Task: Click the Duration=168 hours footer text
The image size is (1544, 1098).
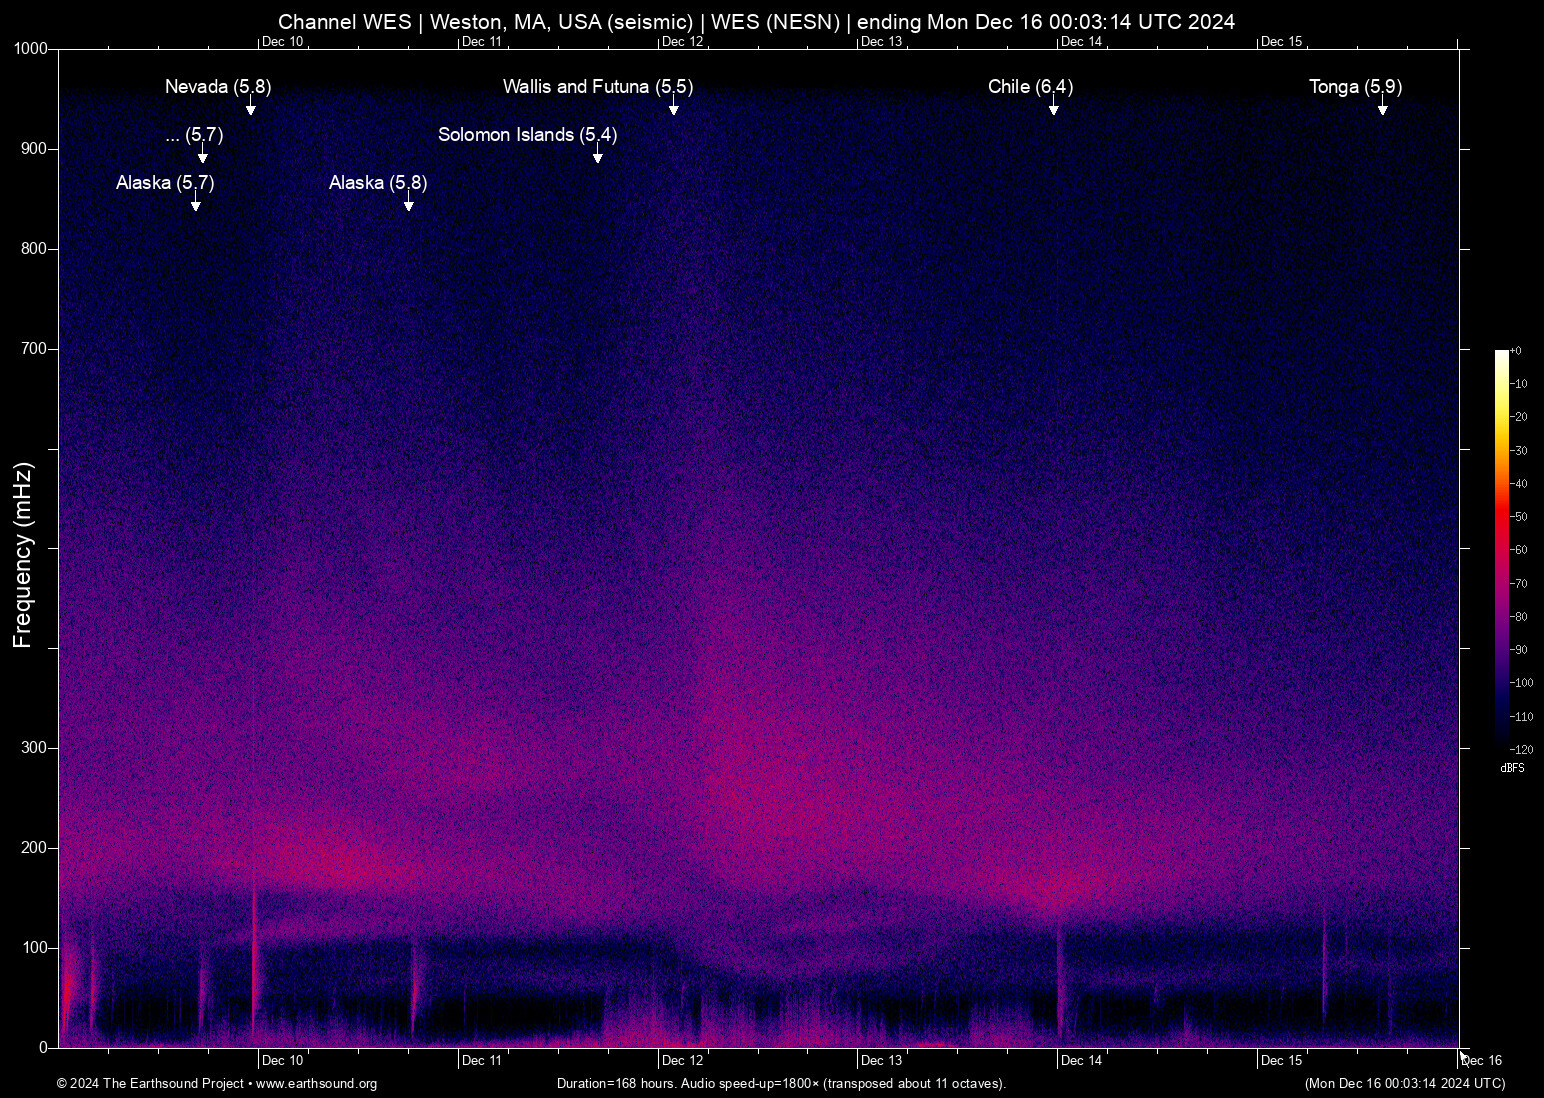Action: [780, 1084]
